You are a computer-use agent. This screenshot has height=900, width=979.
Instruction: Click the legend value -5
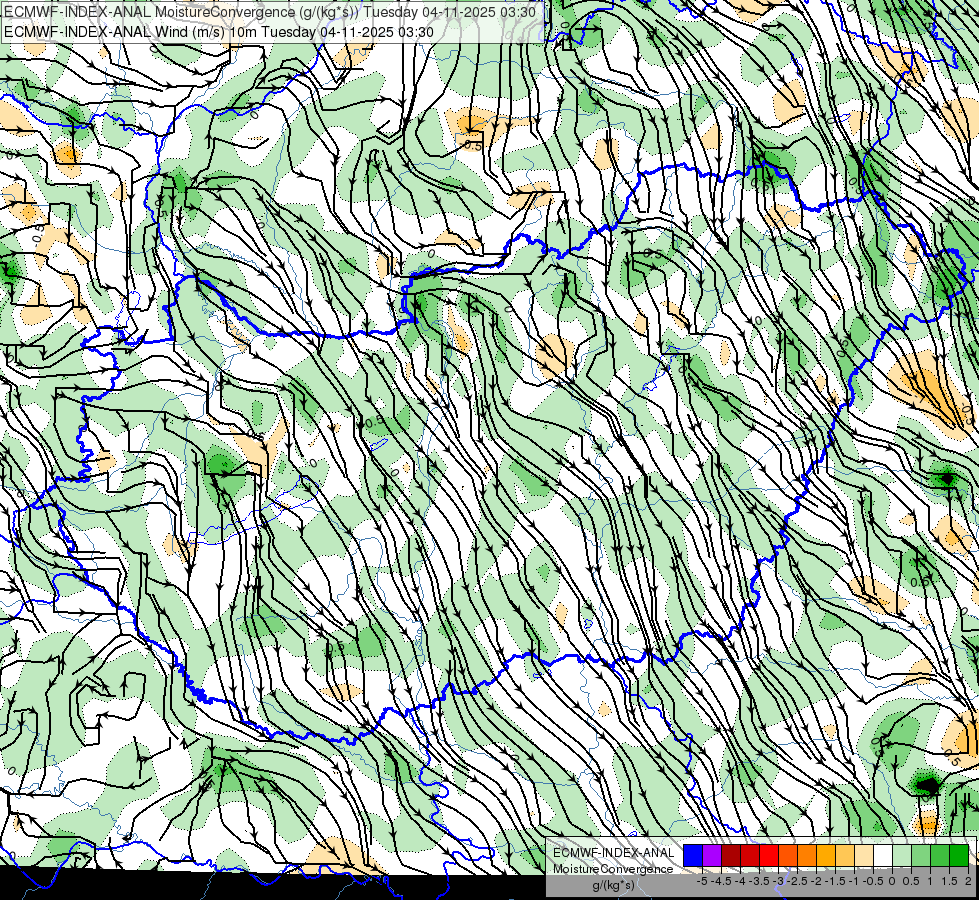[x=702, y=881]
